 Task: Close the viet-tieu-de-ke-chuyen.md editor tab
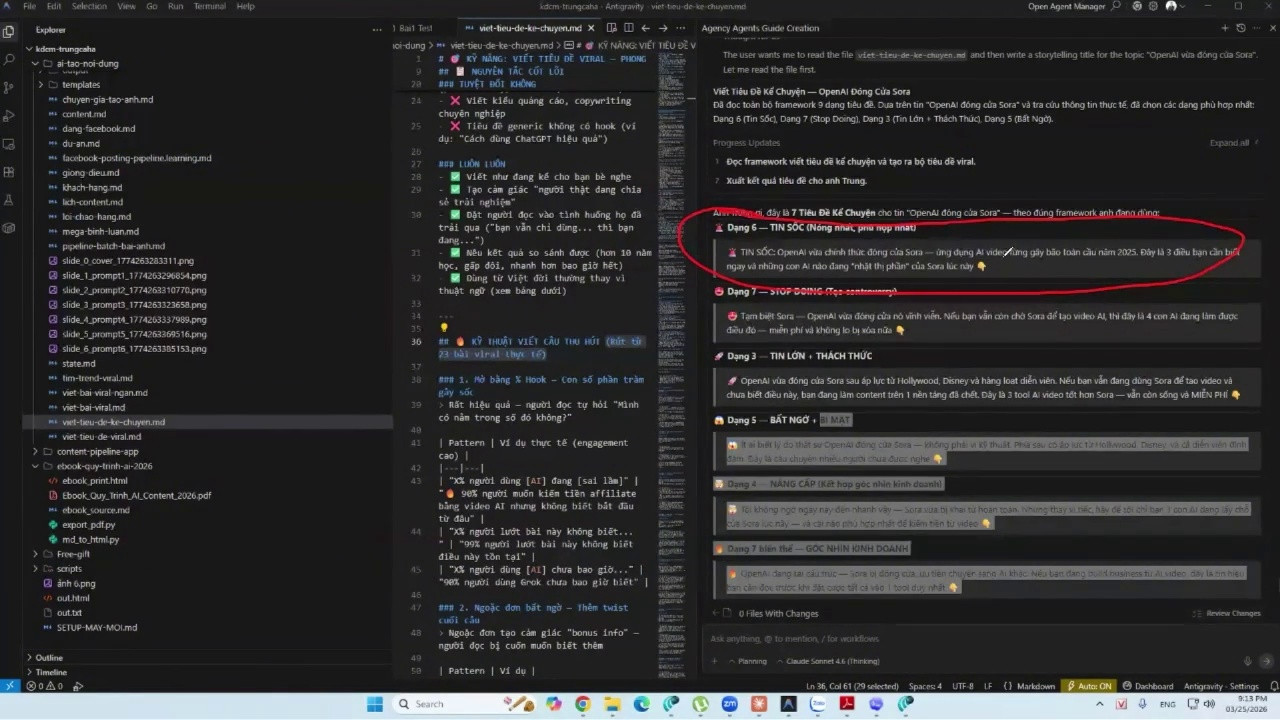click(590, 28)
